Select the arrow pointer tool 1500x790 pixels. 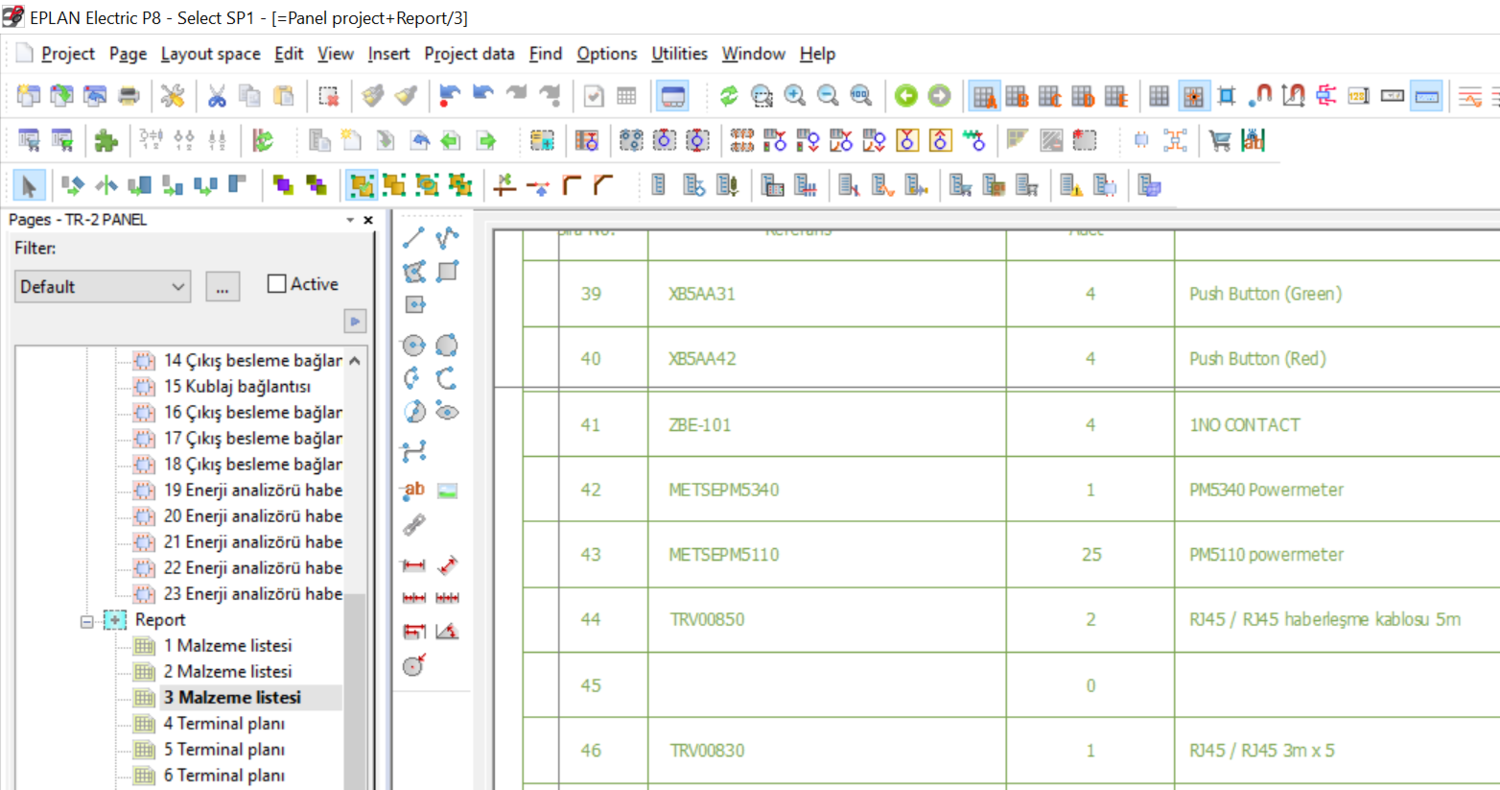pyautogui.click(x=29, y=185)
